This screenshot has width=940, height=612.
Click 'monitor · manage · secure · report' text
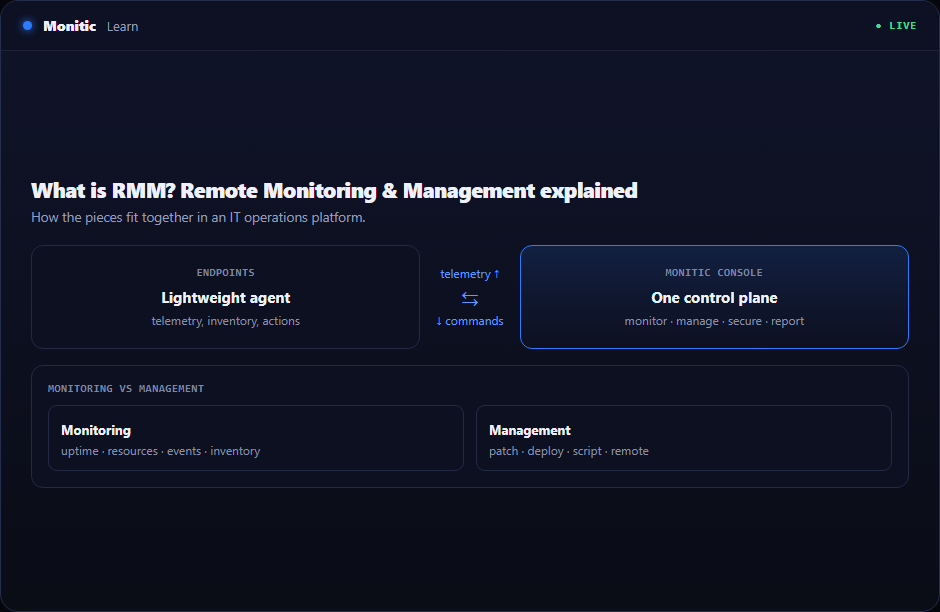coord(714,321)
